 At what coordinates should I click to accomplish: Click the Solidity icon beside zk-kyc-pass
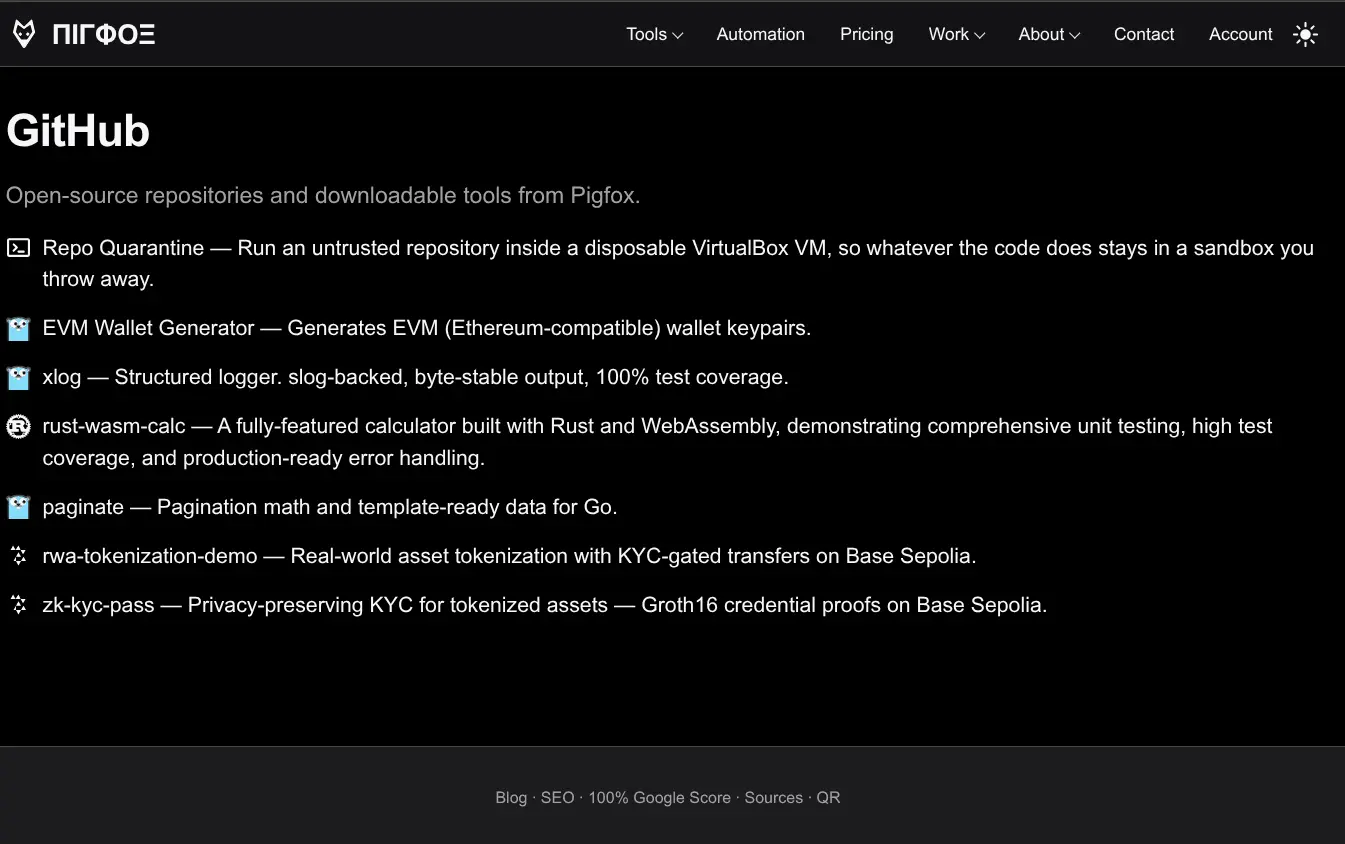click(18, 605)
